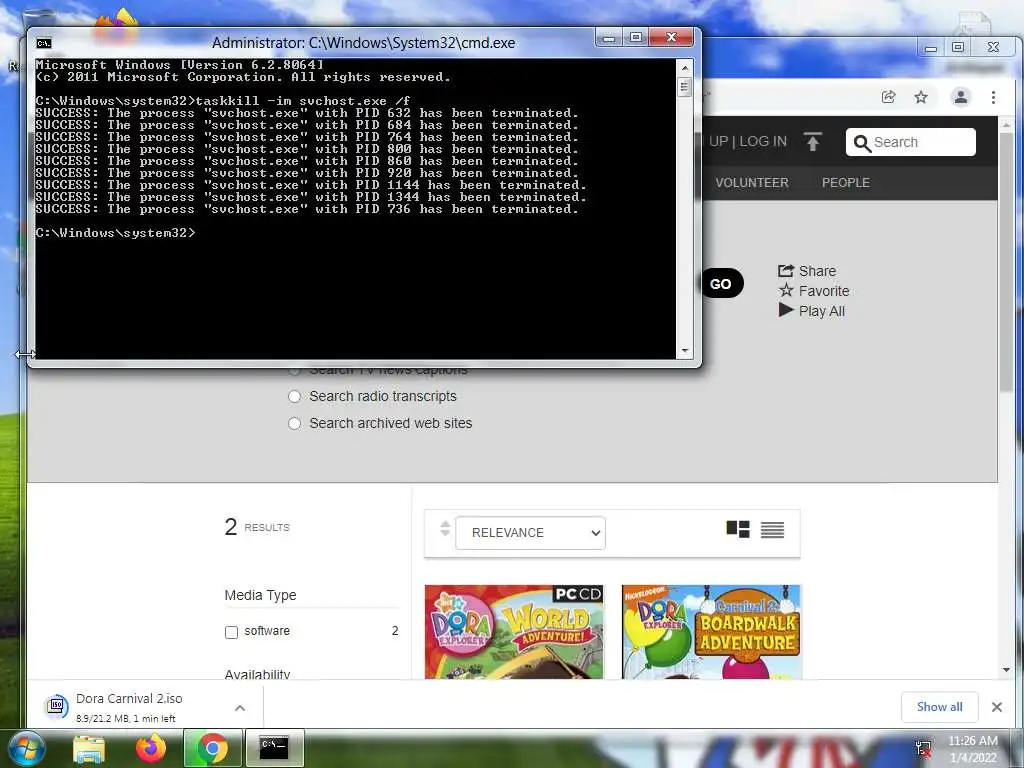Click the Play All triangle icon
Image resolution: width=1024 pixels, height=768 pixels.
786,310
